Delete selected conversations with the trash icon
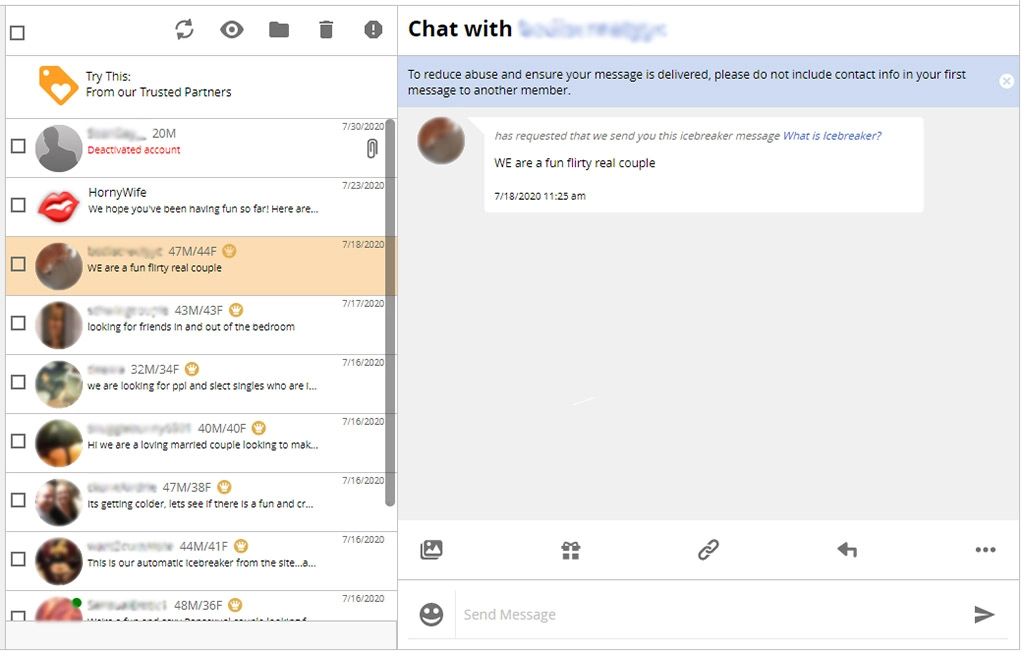The image size is (1024, 653). click(x=325, y=29)
